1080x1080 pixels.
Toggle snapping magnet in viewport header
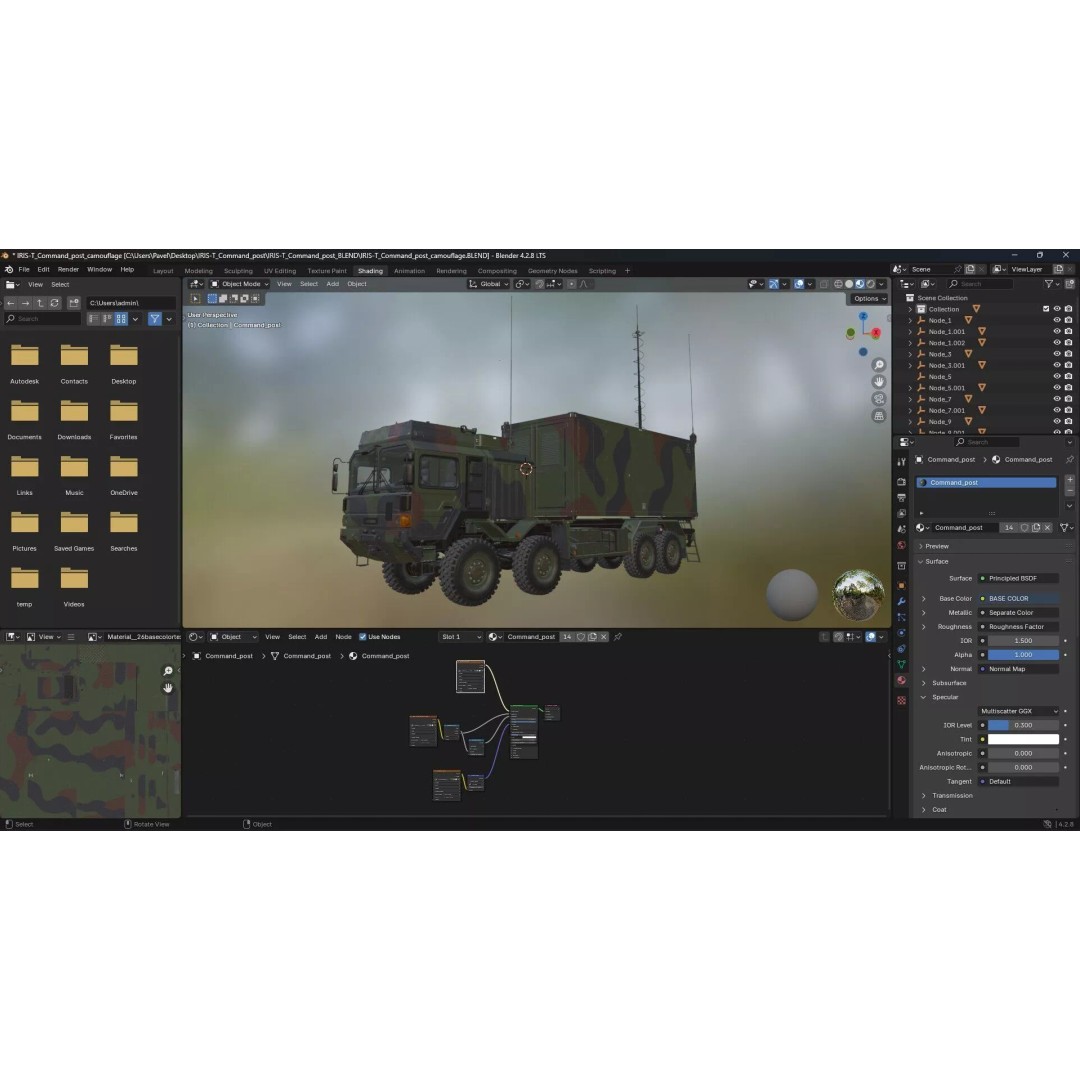coord(539,284)
